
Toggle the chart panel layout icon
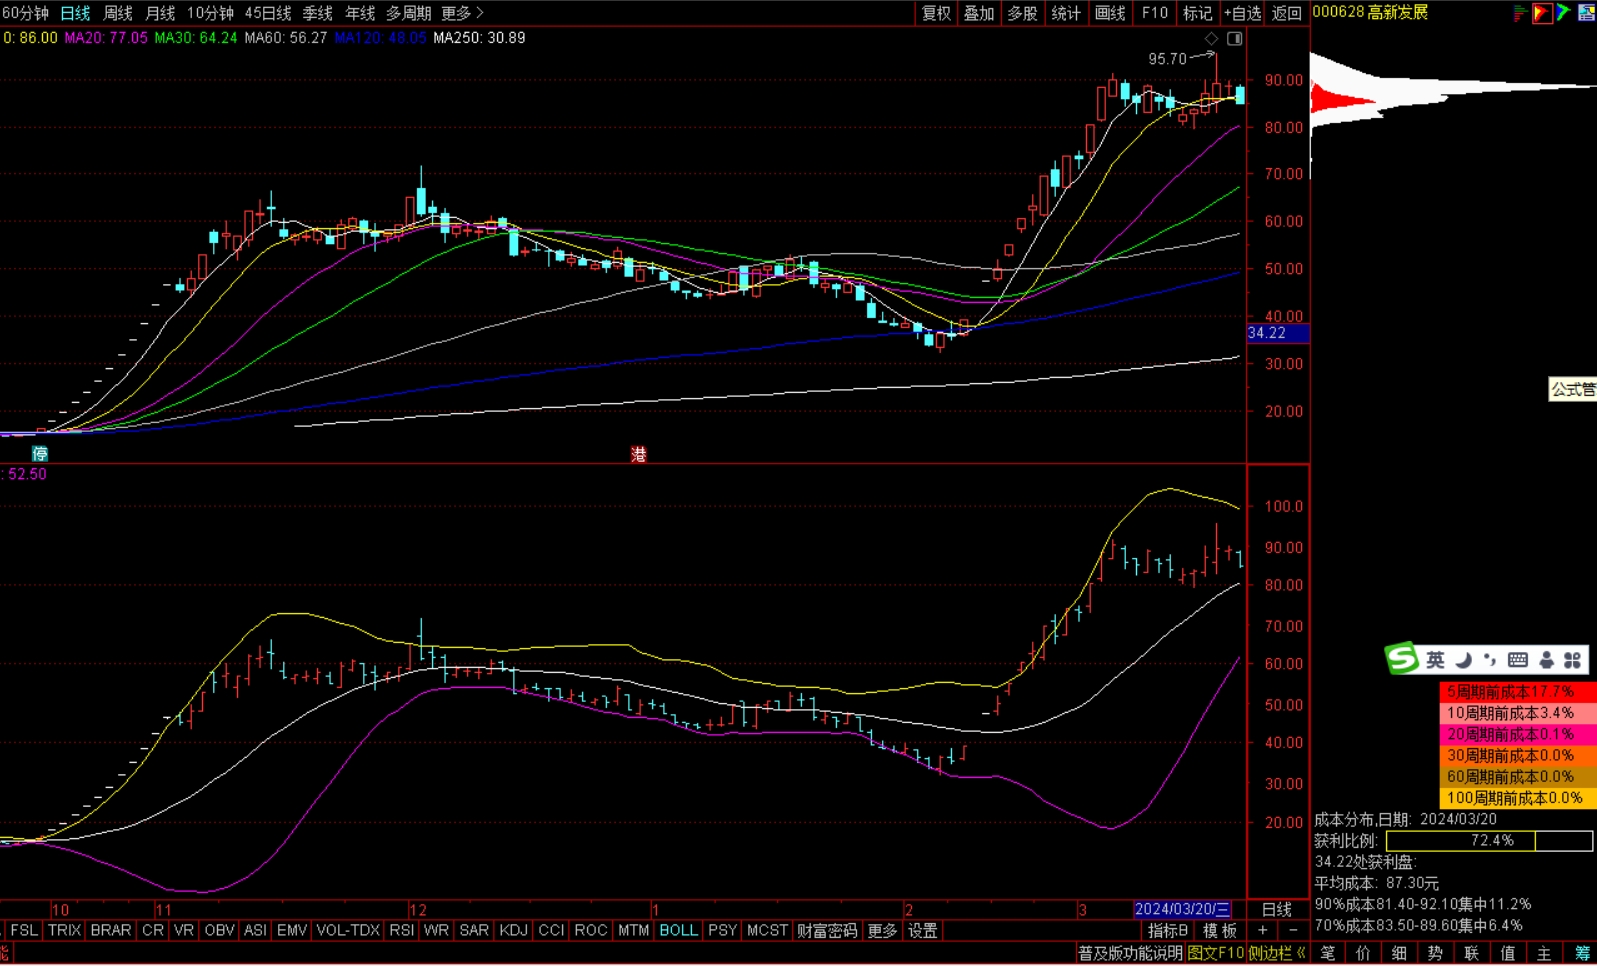pyautogui.click(x=1235, y=38)
